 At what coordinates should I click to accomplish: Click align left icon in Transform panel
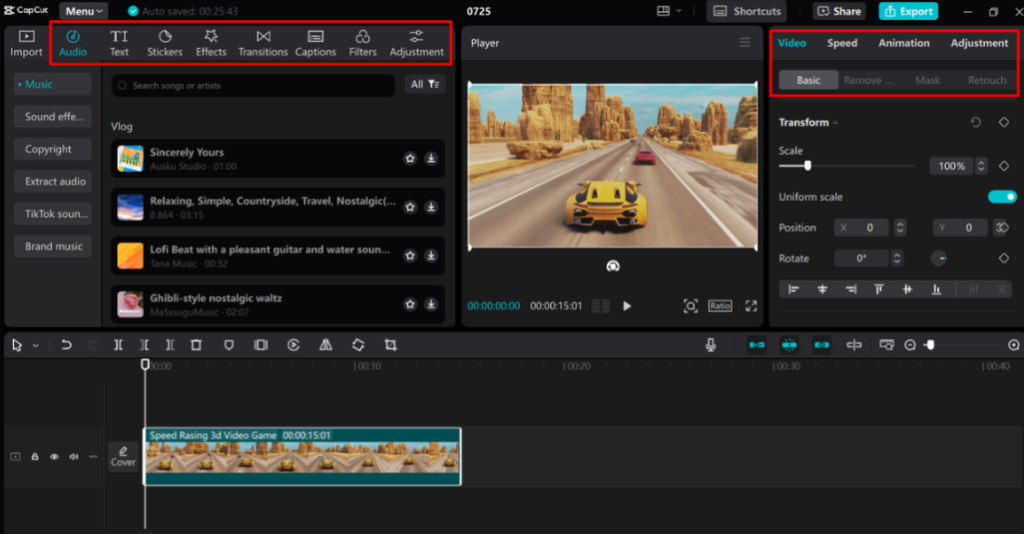point(793,289)
